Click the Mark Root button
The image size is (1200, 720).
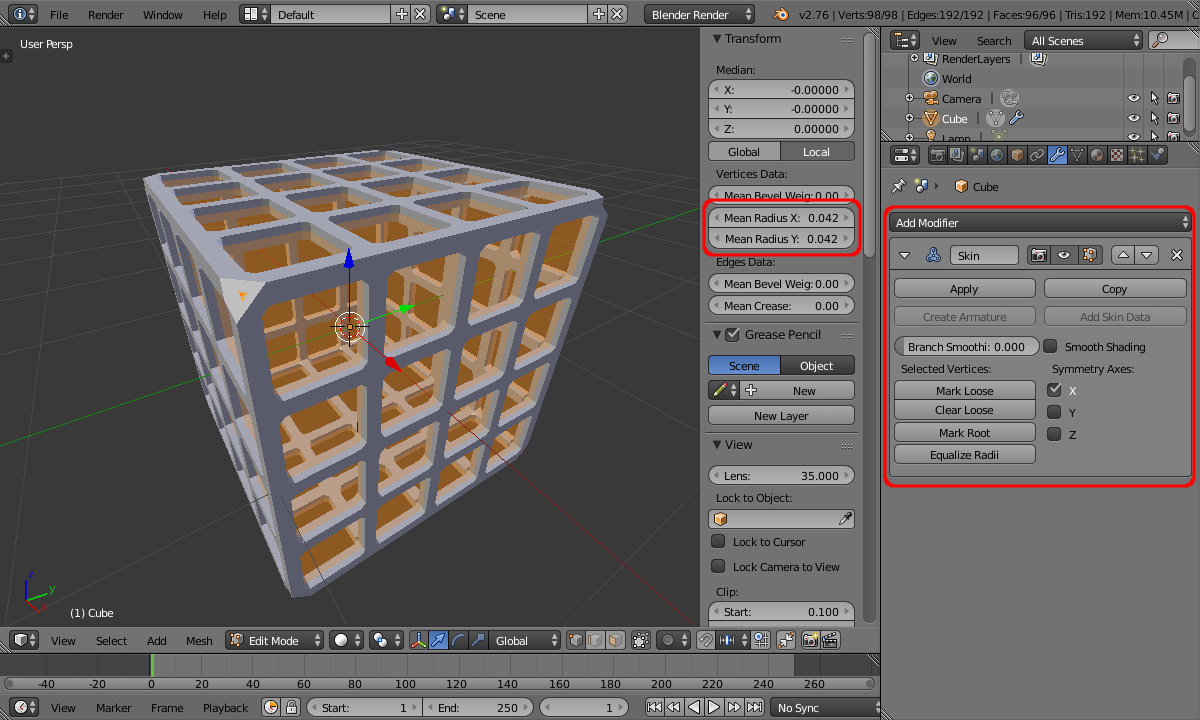(964, 433)
